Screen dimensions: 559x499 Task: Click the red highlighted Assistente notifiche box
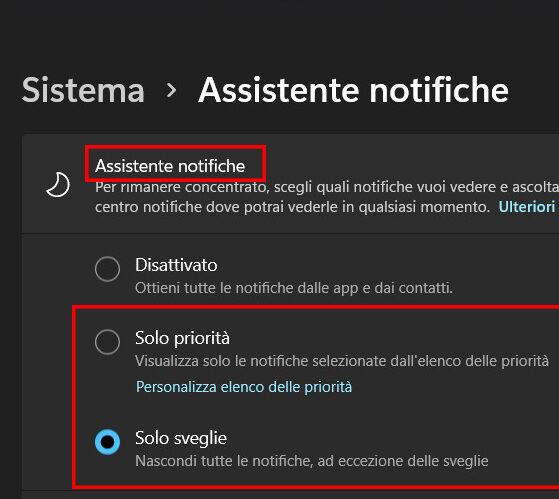175,163
